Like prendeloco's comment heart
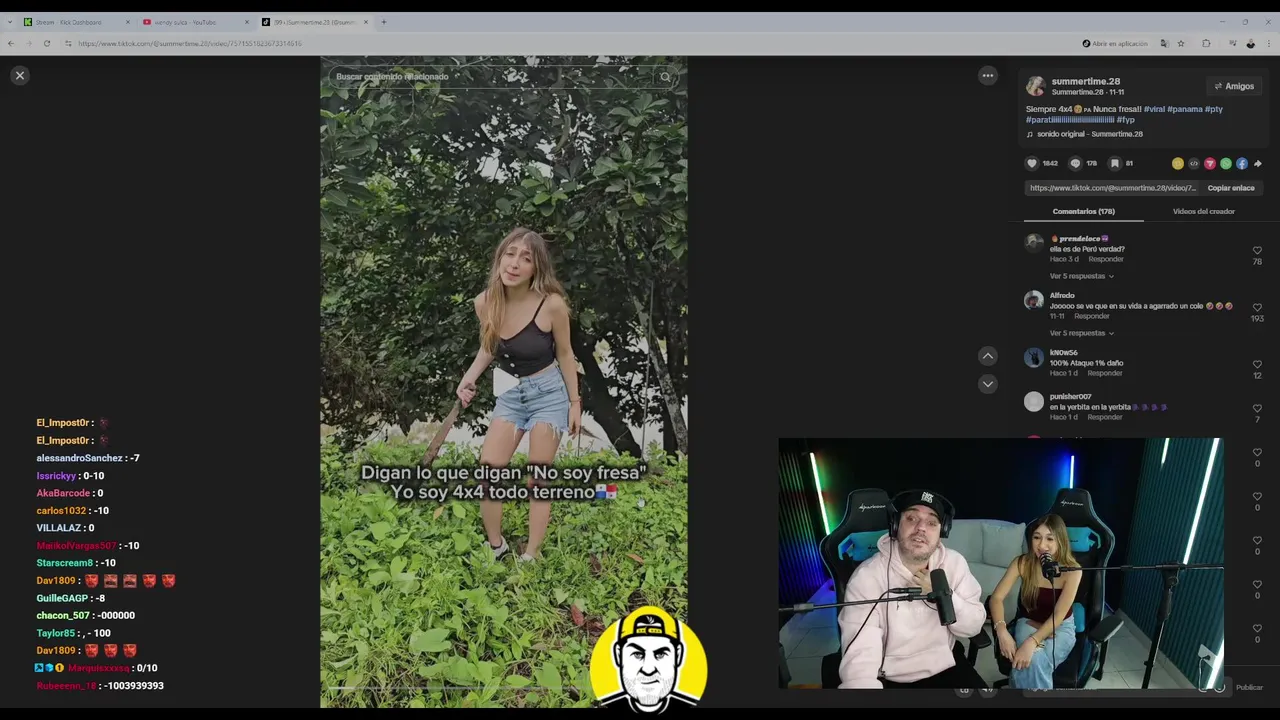The height and width of the screenshot is (720, 1280). pos(1257,250)
